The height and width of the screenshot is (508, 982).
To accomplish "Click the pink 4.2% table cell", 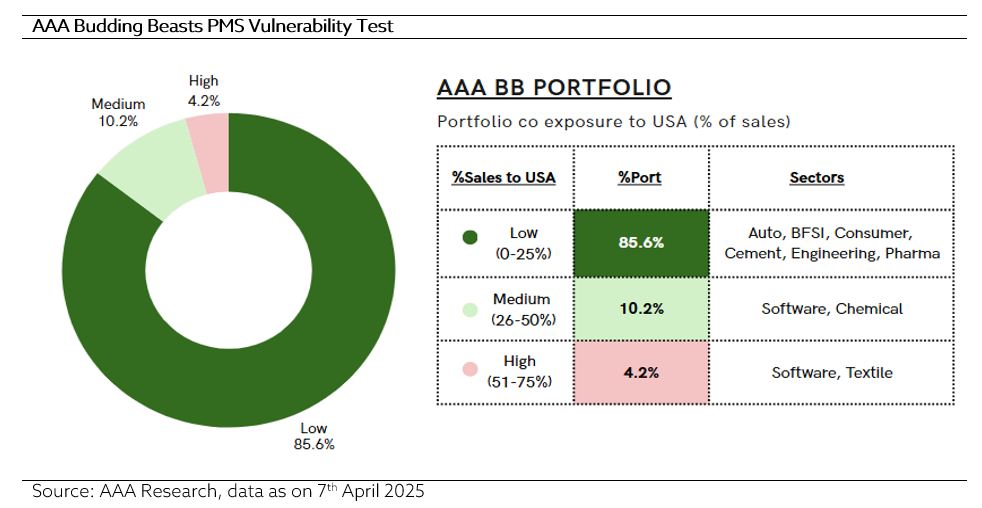I will coord(641,372).
